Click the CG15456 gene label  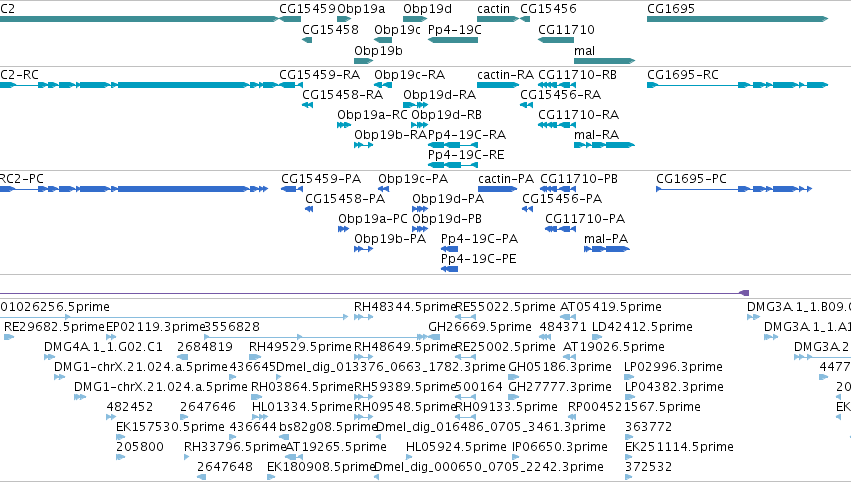coord(548,9)
